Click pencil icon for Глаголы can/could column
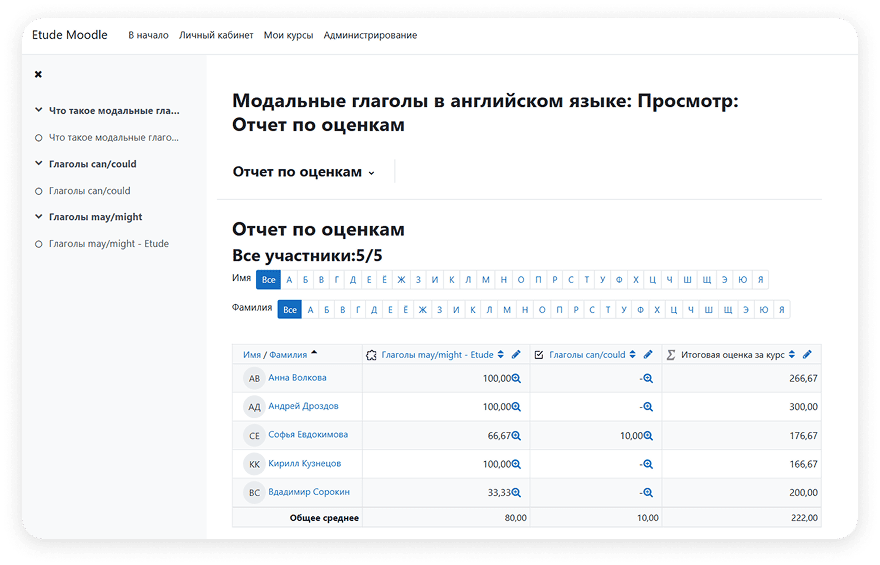Image resolution: width=880 pixels, height=565 pixels. (648, 355)
